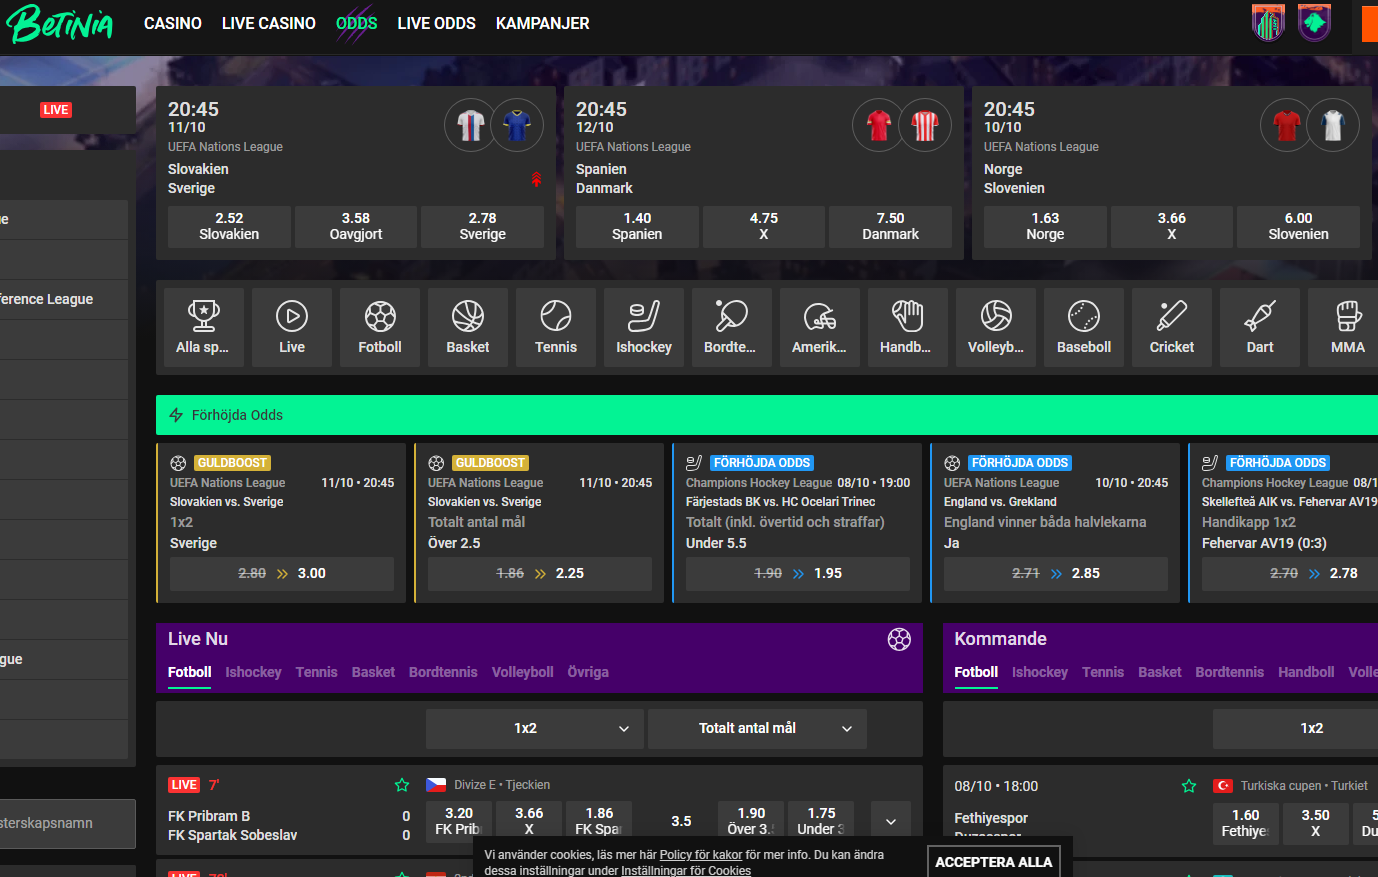Open the 1x2 market dropdown under Live Nu
This screenshot has height=877, width=1378.
click(535, 729)
